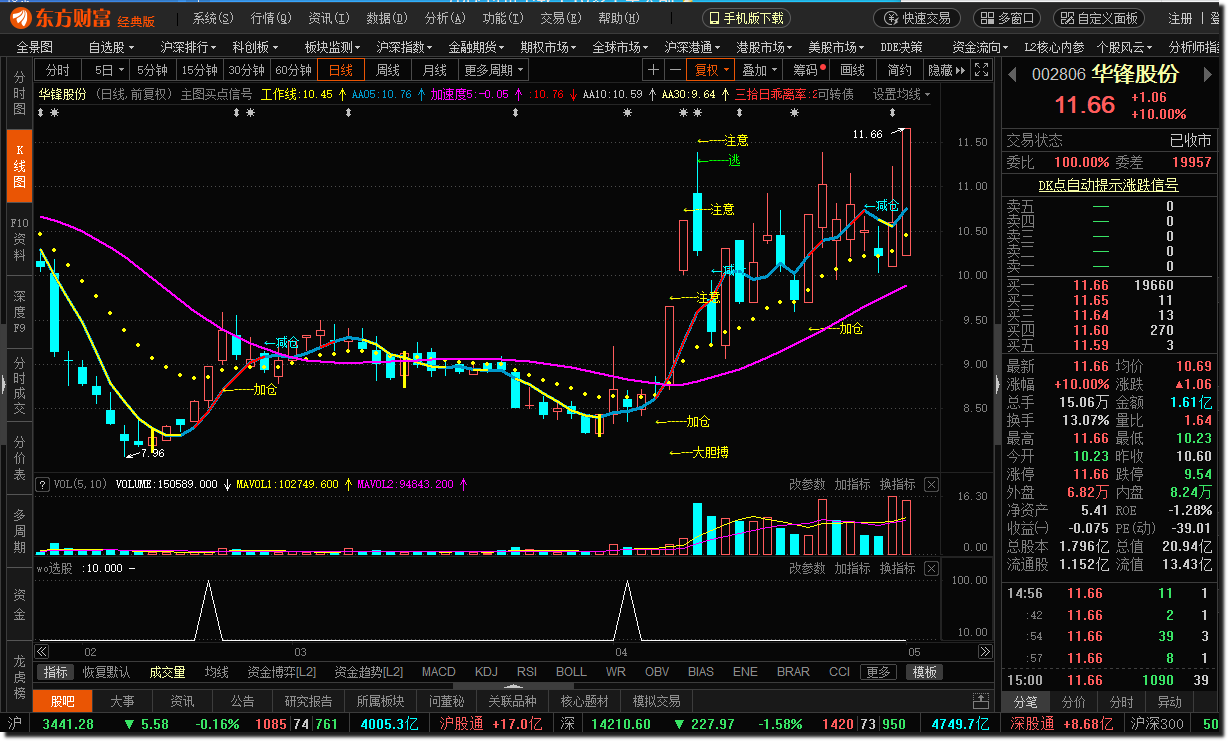Click the DK点自动提示涨跌信号 link

[1107, 185]
